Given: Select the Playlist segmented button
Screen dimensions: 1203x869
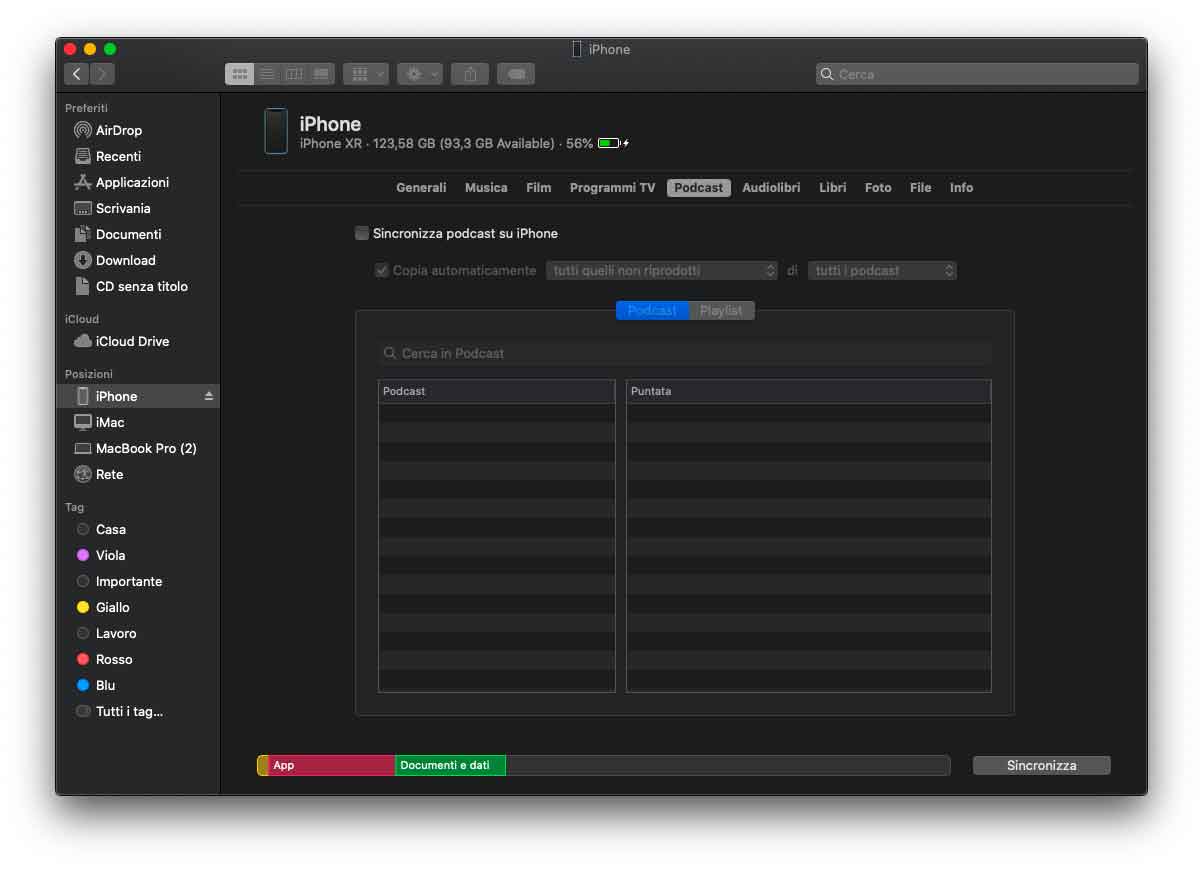Looking at the screenshot, I should pos(721,311).
